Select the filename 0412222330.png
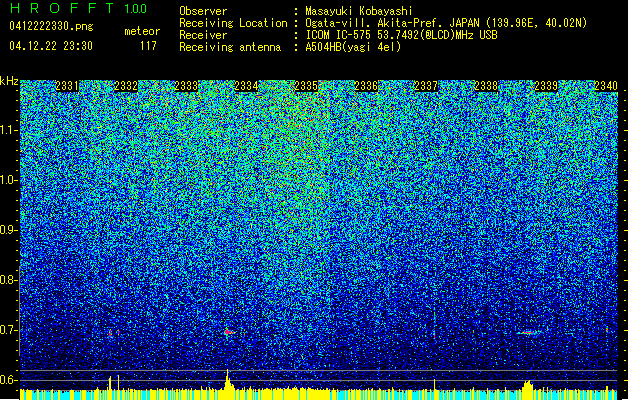Screen dimensions: 629x400 click(51, 26)
